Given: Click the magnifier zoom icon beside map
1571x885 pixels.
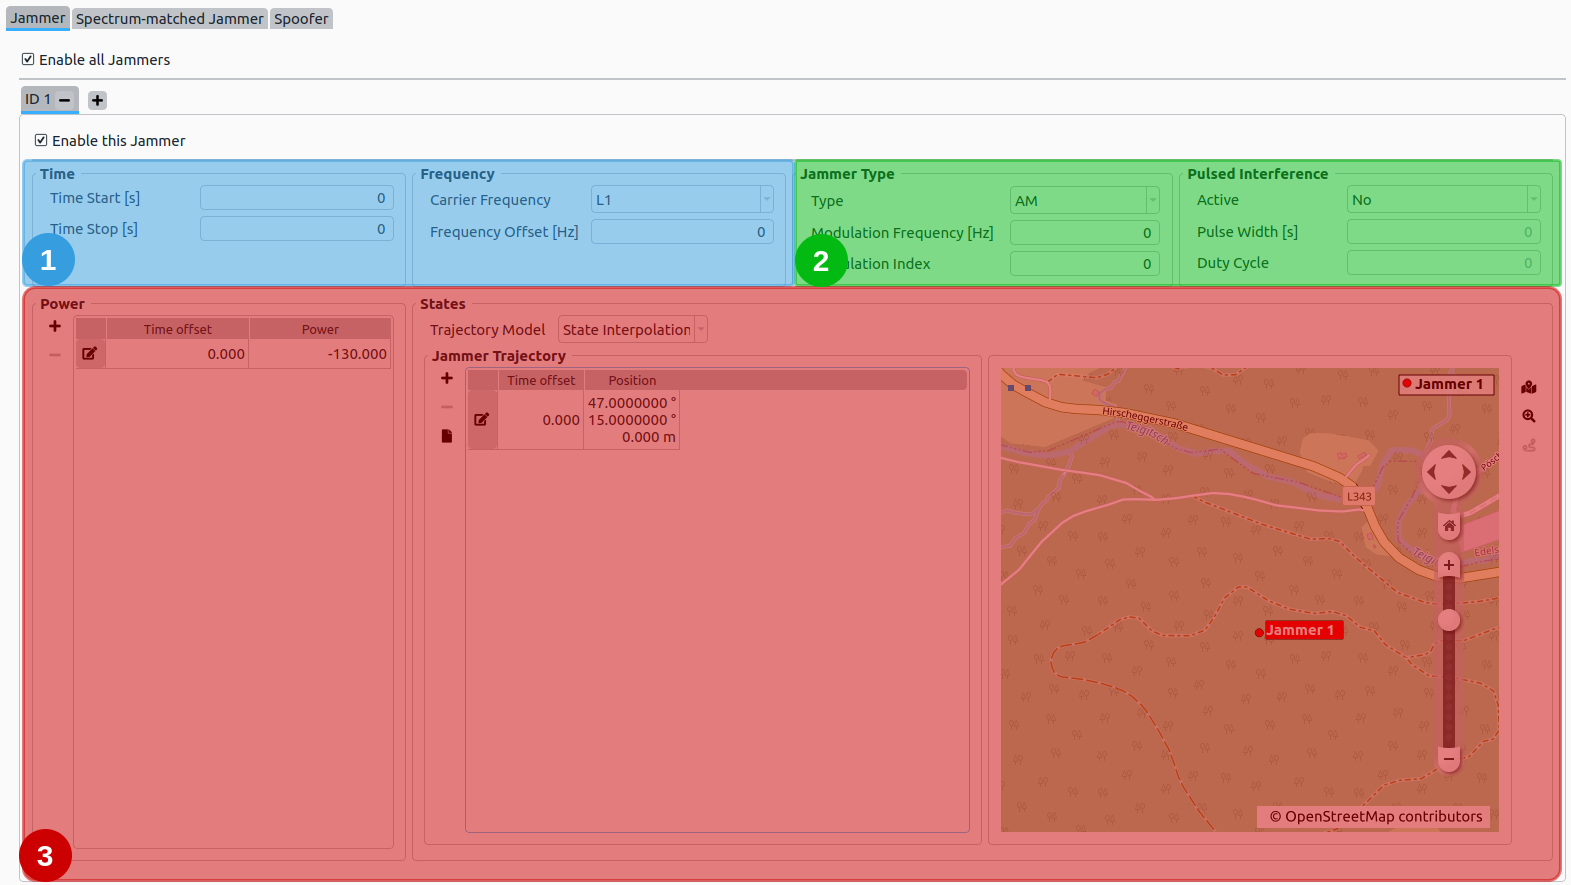Looking at the screenshot, I should coord(1529,416).
